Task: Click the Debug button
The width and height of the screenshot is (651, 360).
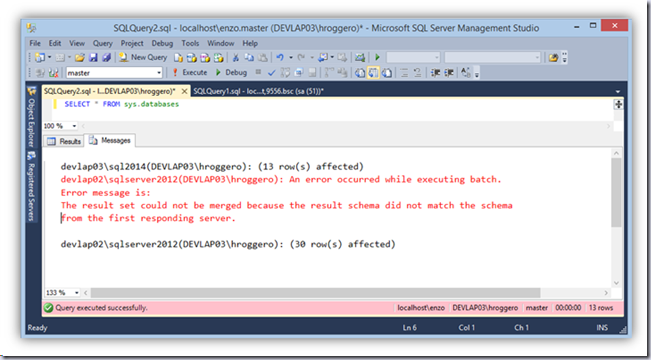Action: pos(231,72)
